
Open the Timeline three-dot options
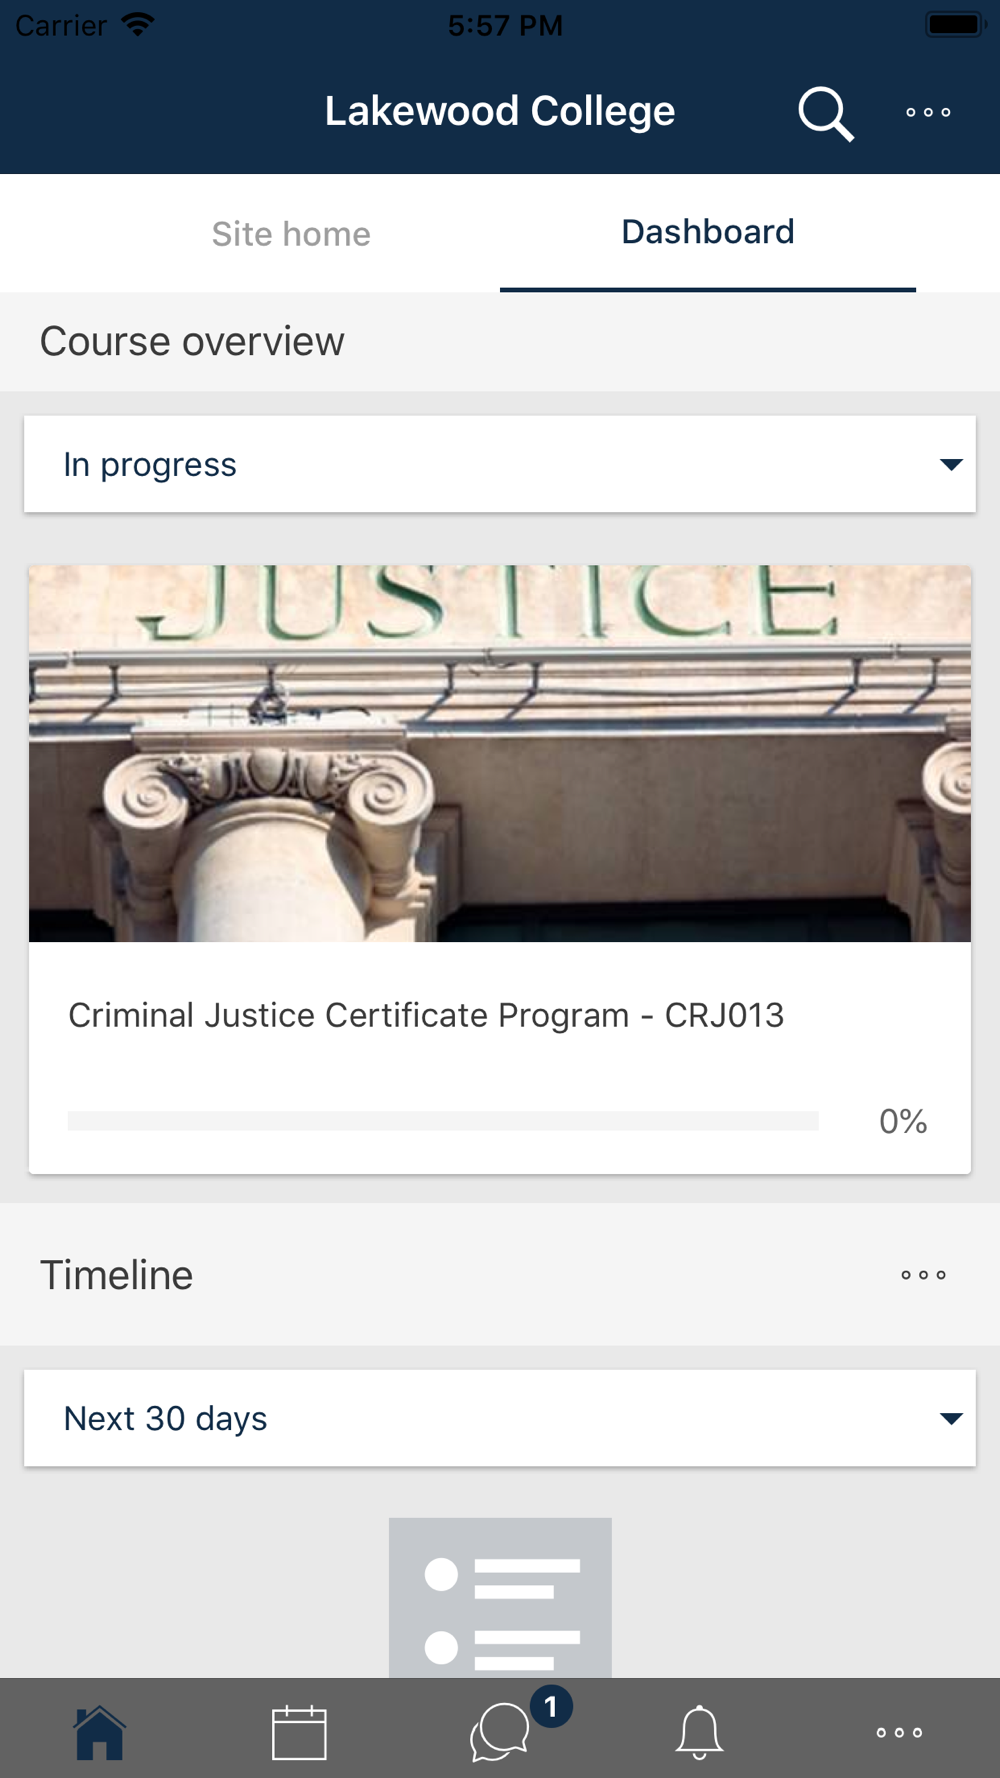coord(923,1275)
